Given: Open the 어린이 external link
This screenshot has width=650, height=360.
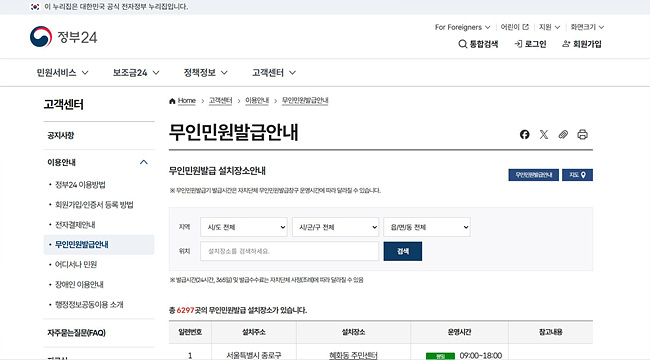Looking at the screenshot, I should 514,27.
